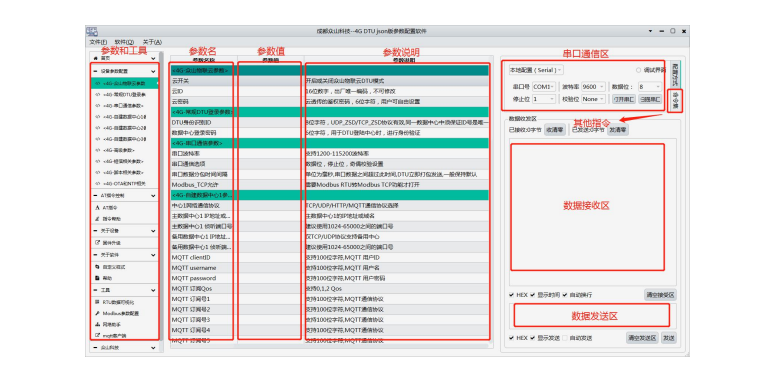Click inside the data receive display area
The image size is (782, 376).
[592, 212]
